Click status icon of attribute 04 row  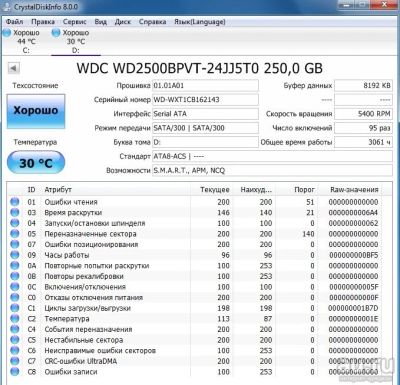[x=15, y=223]
